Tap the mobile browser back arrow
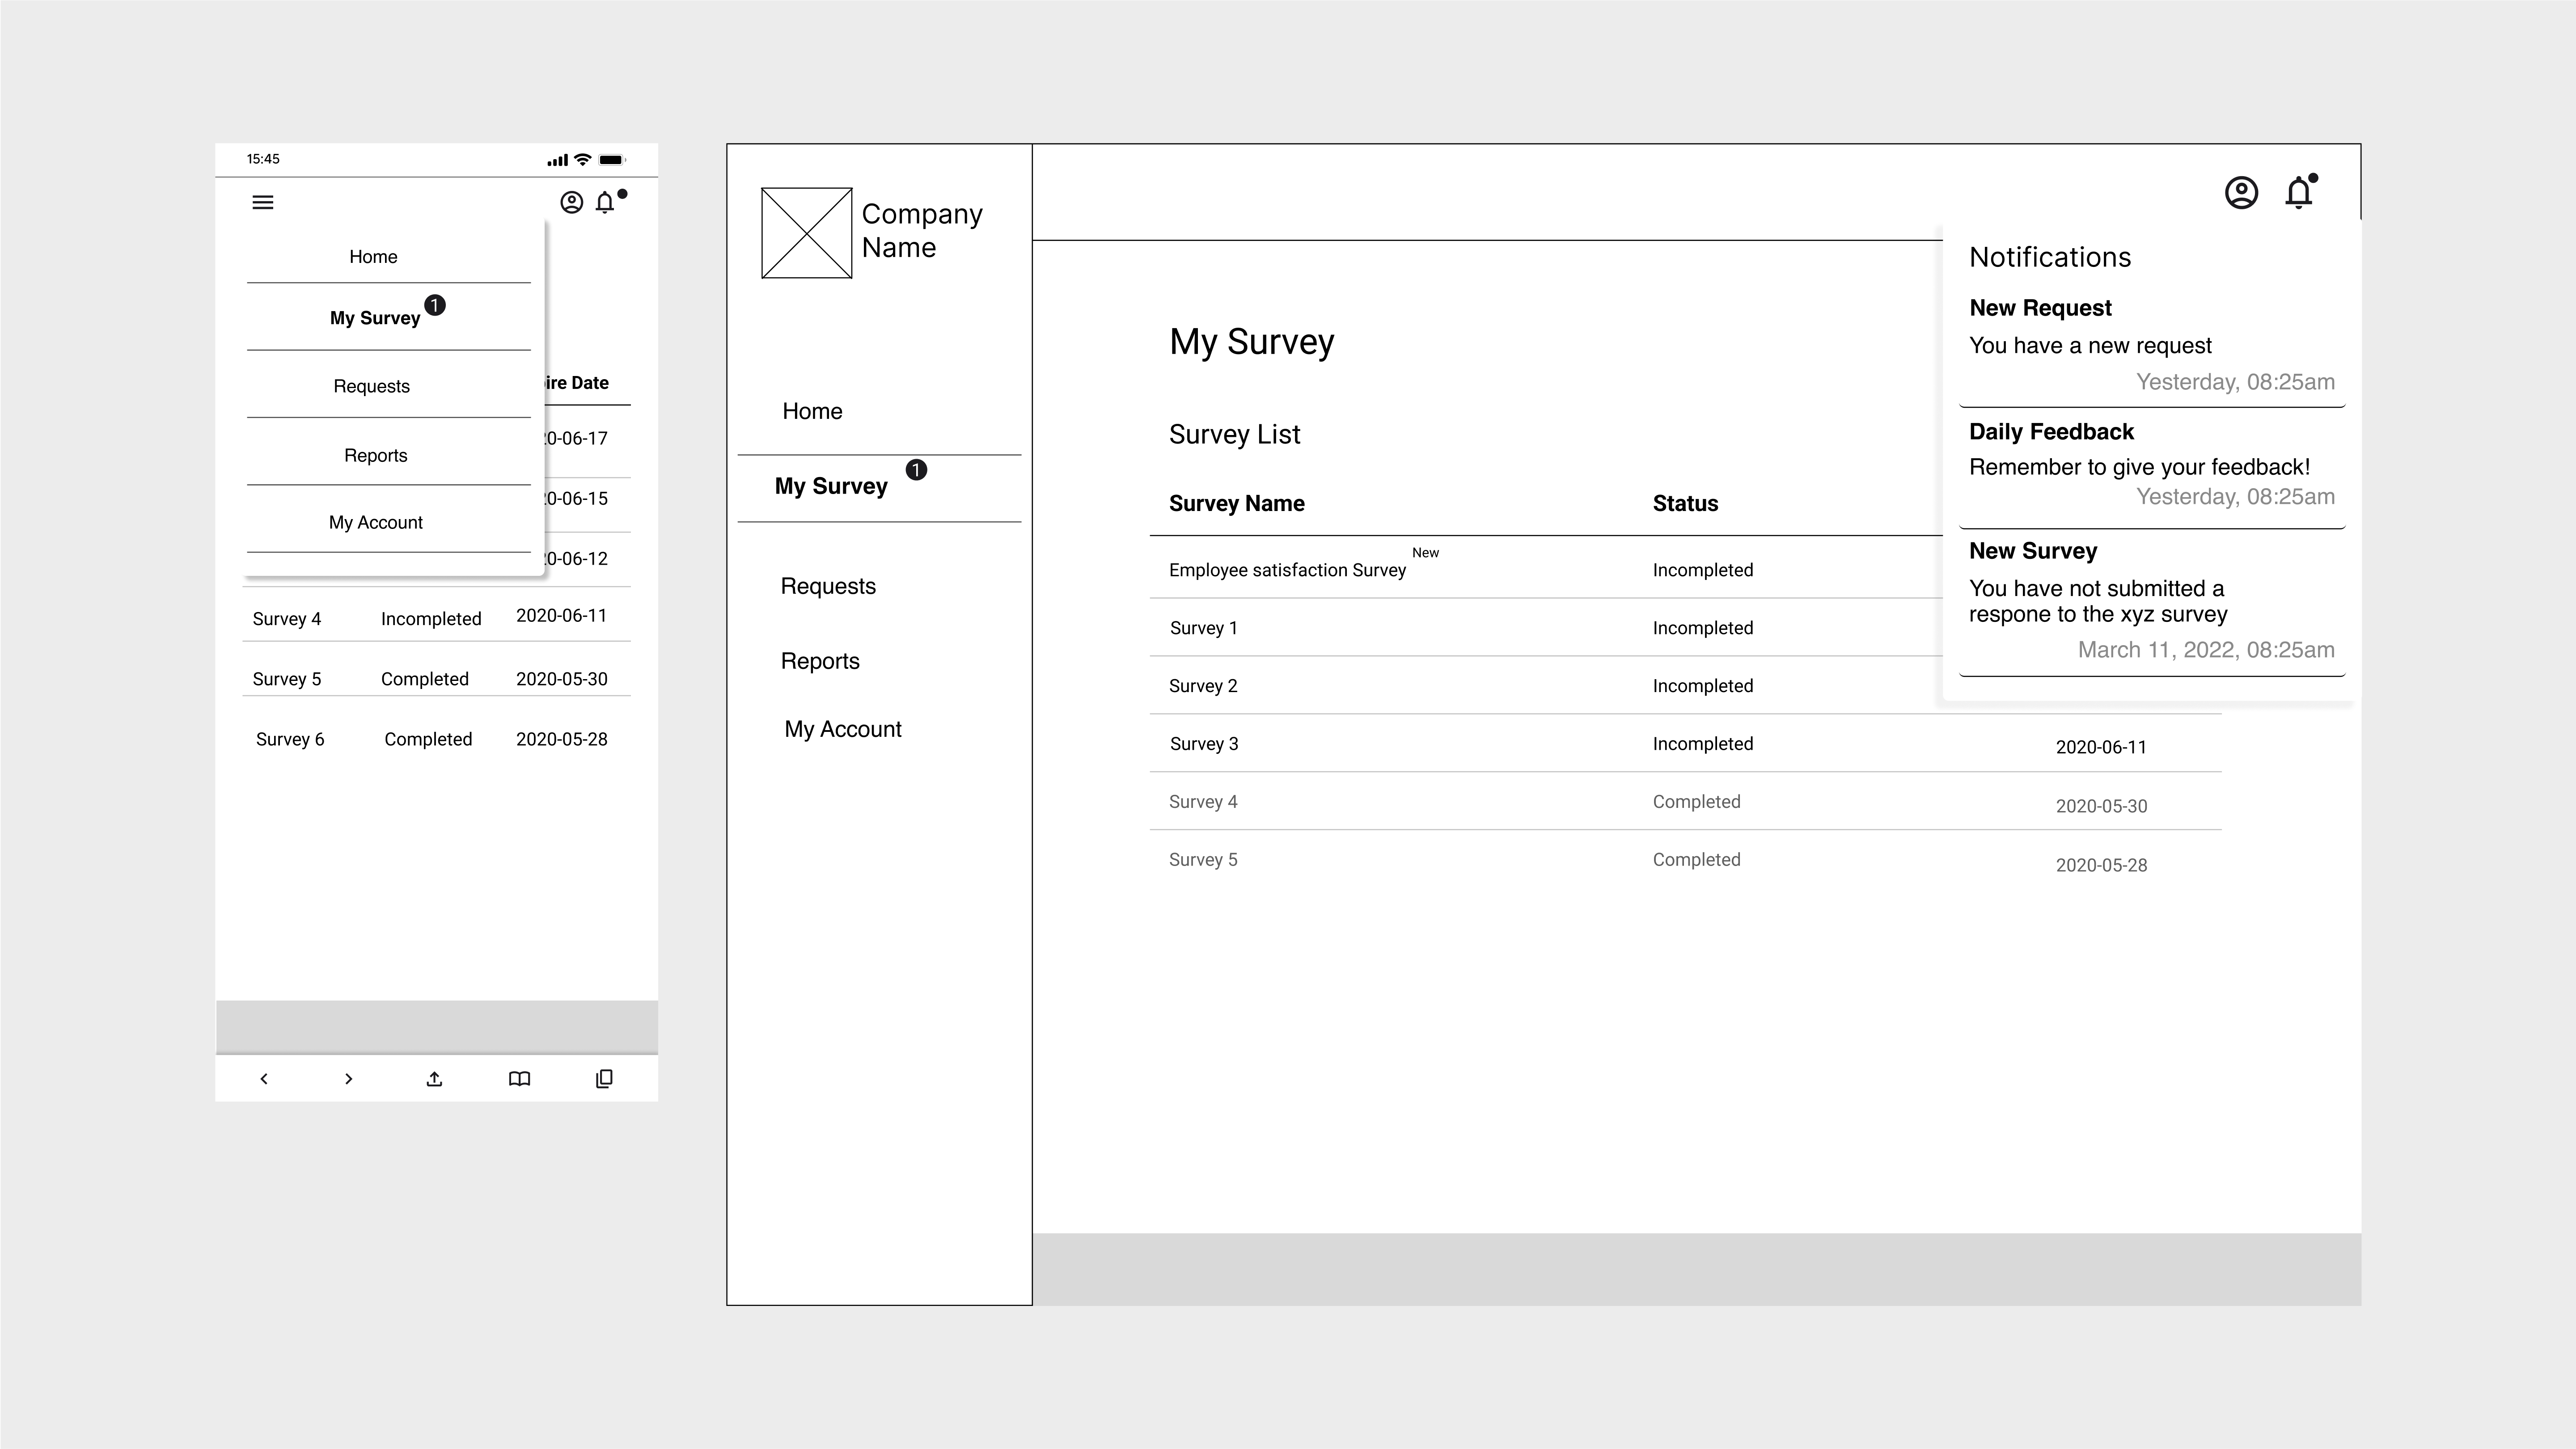 pyautogui.click(x=264, y=1079)
